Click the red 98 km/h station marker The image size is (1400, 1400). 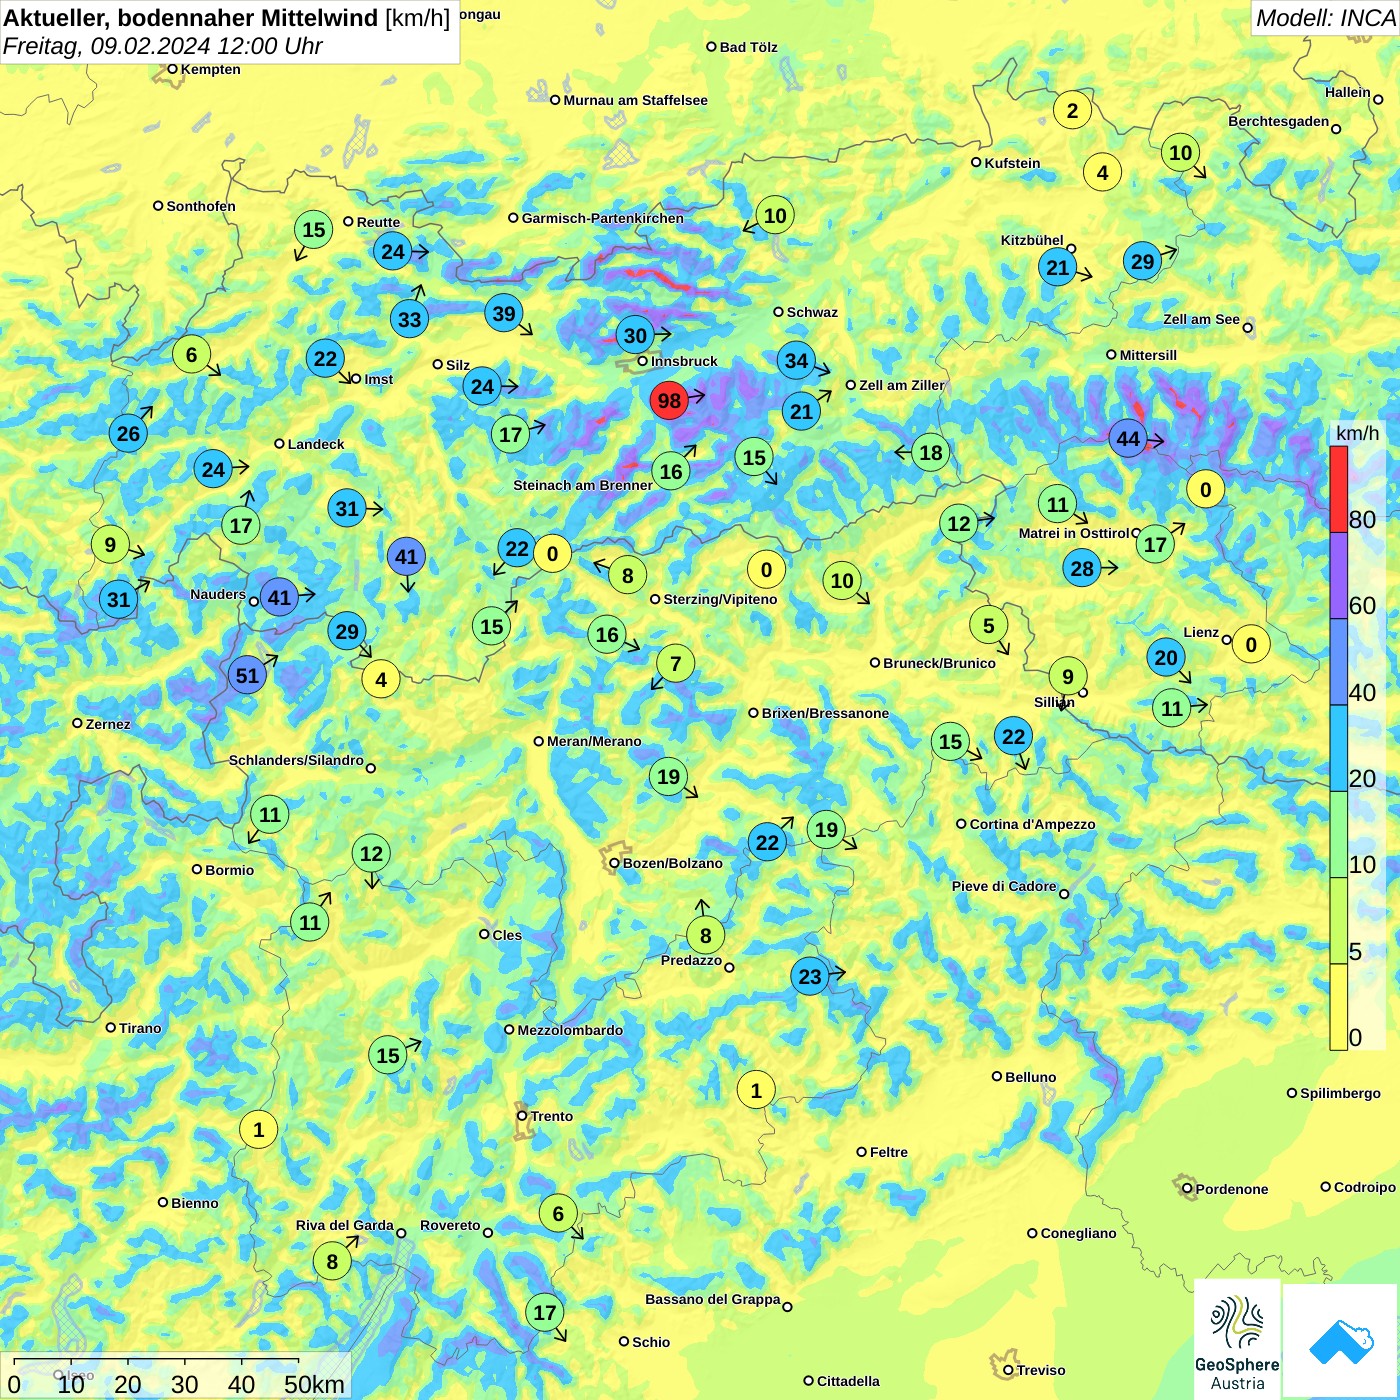(669, 401)
